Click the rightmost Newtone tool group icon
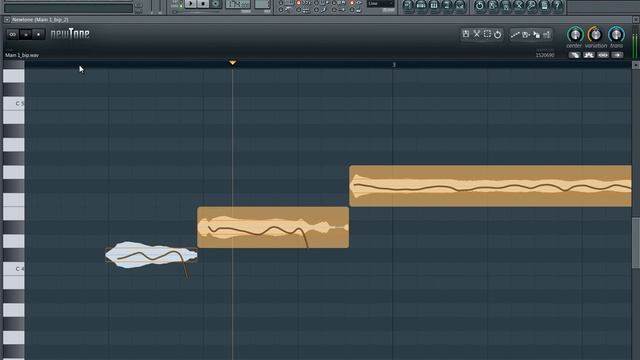The width and height of the screenshot is (640, 360). click(547, 35)
